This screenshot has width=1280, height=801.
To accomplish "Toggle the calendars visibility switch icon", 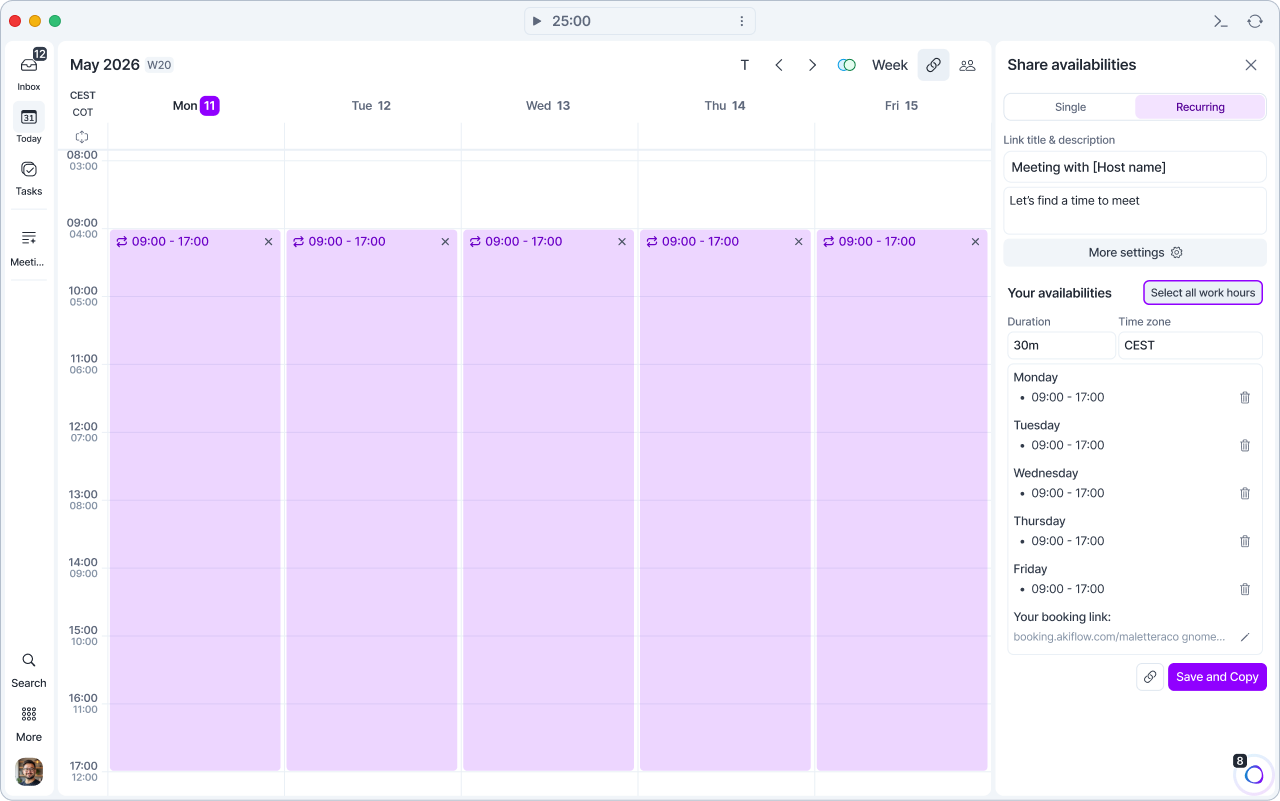I will [847, 65].
